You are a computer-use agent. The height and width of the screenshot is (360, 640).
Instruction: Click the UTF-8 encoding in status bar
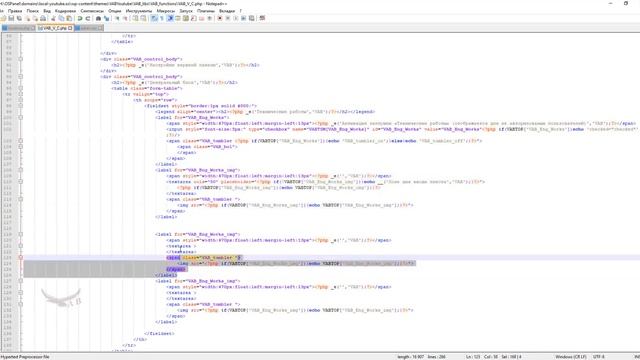point(598,357)
